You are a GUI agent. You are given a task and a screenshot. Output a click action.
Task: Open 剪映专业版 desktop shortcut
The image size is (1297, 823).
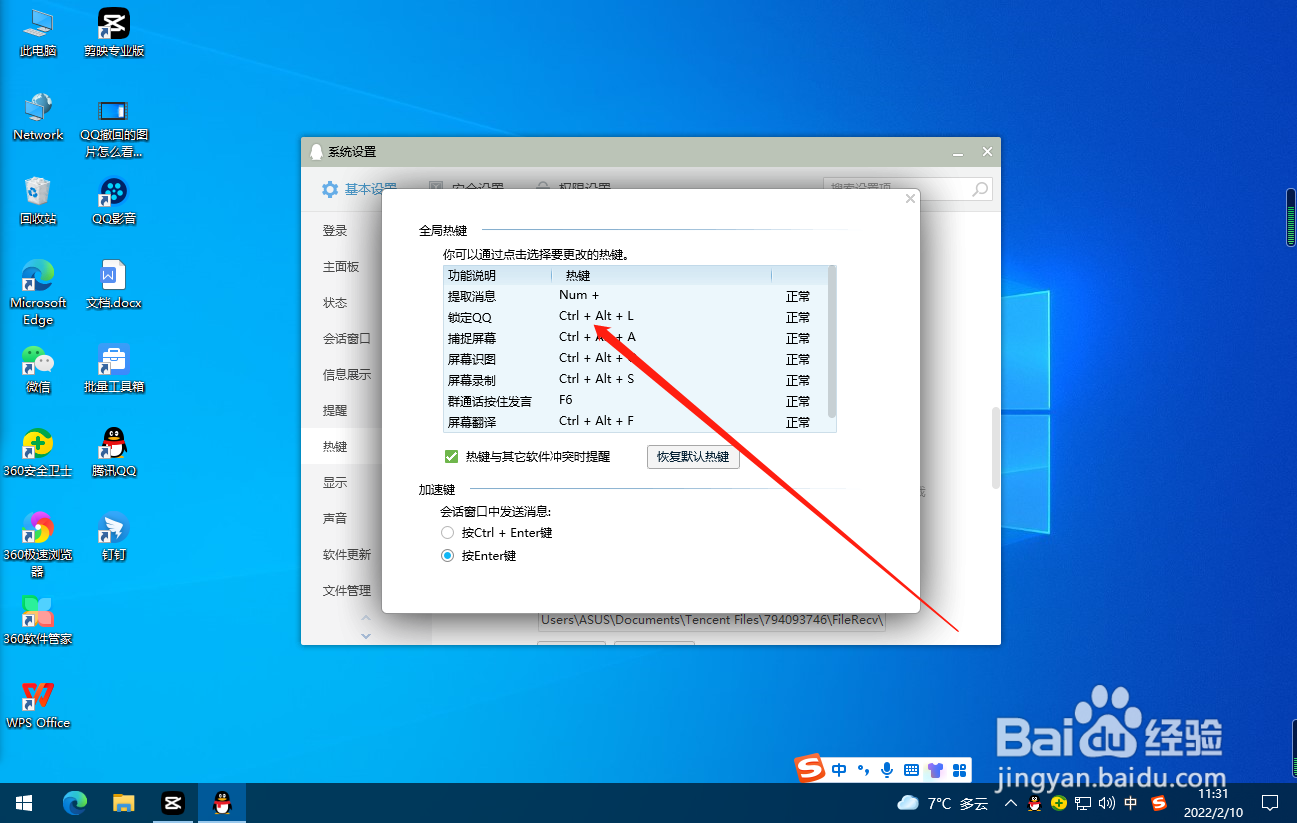pos(114,32)
